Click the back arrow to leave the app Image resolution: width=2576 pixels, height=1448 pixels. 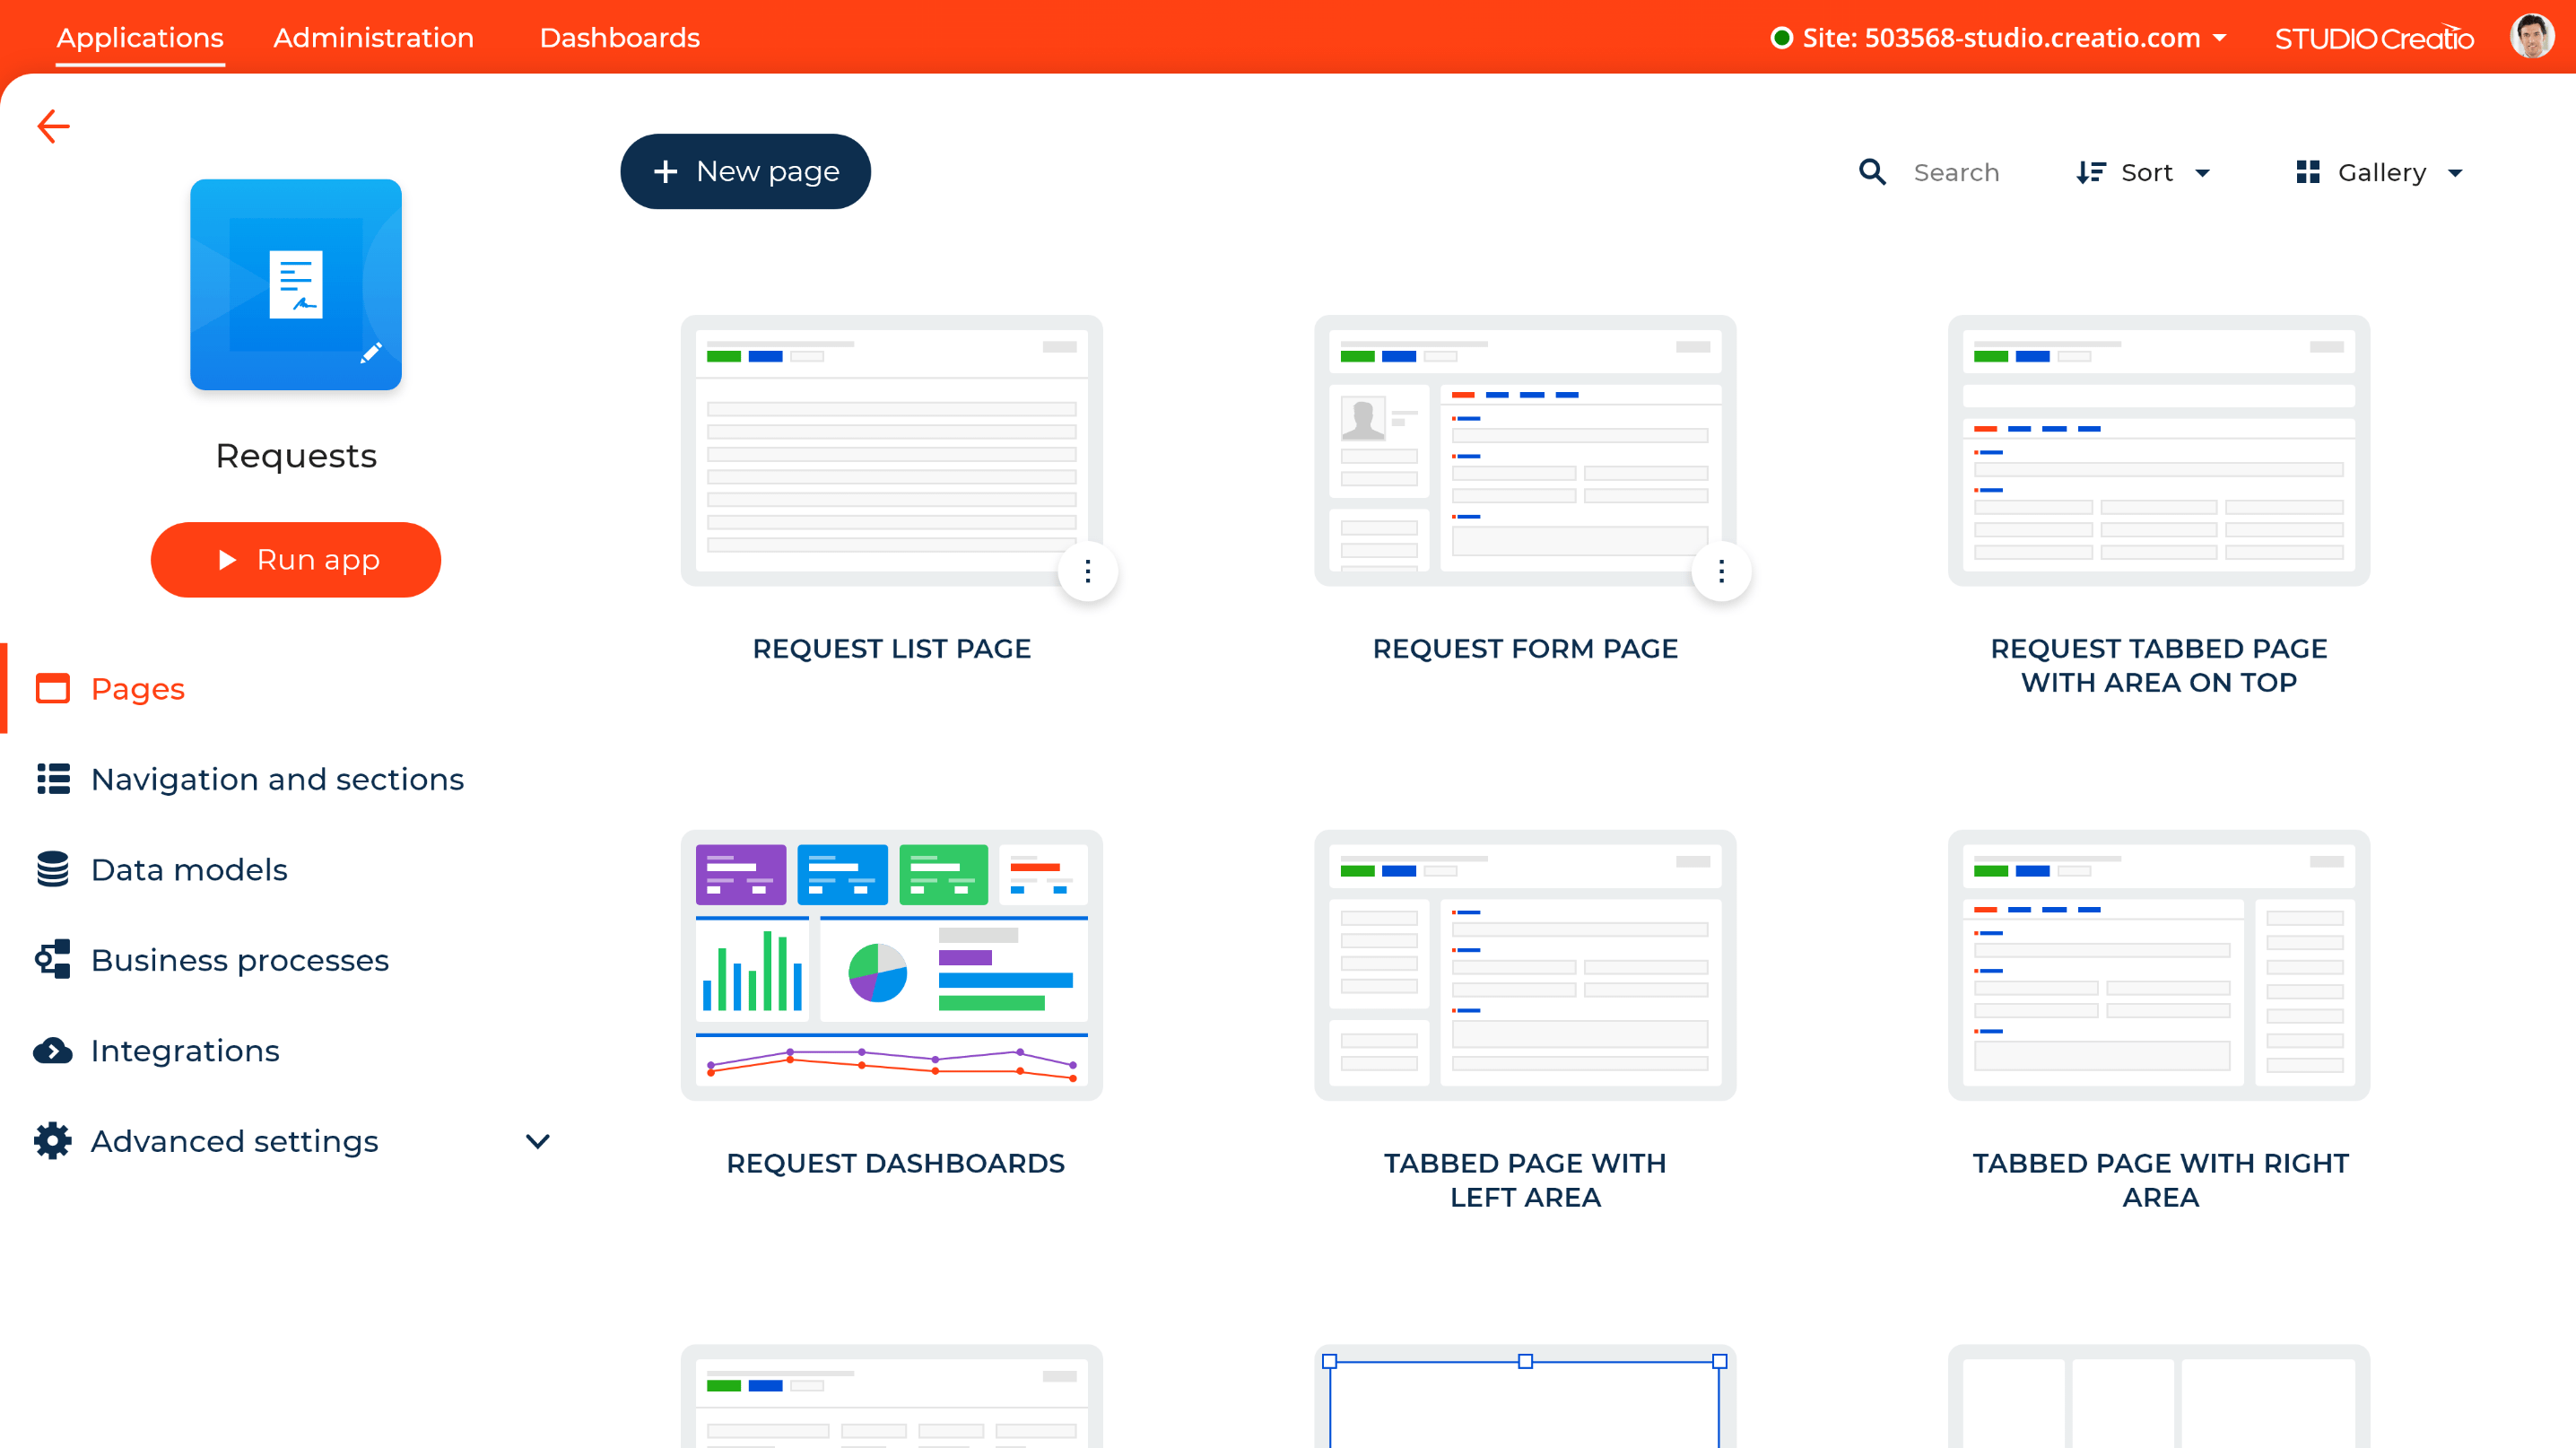[x=52, y=125]
